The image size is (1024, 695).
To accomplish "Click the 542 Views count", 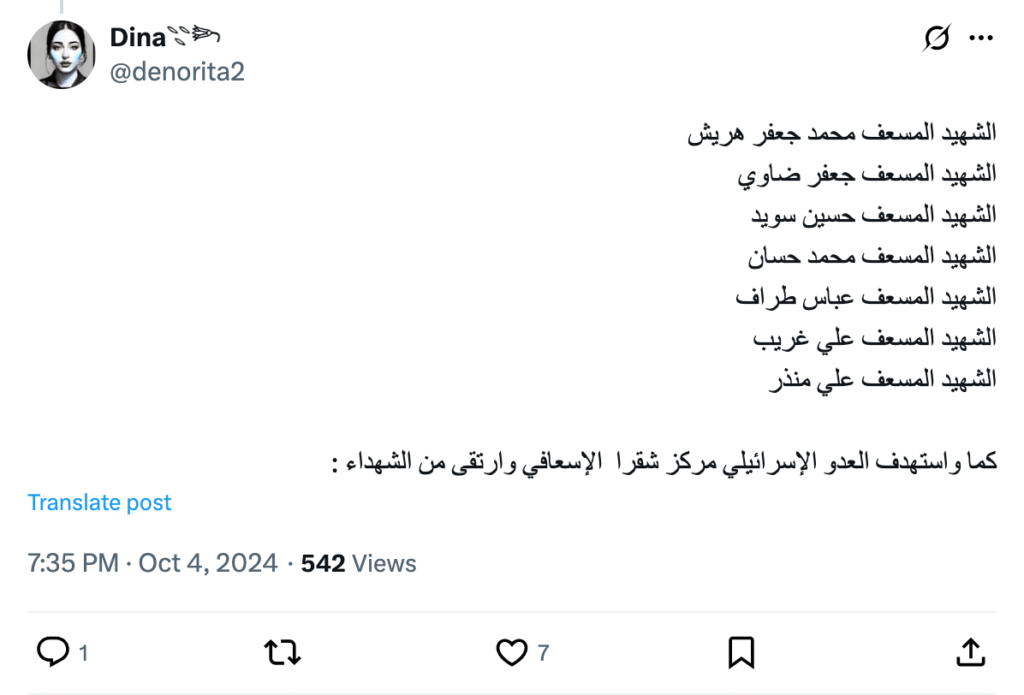I will pyautogui.click(x=358, y=564).
